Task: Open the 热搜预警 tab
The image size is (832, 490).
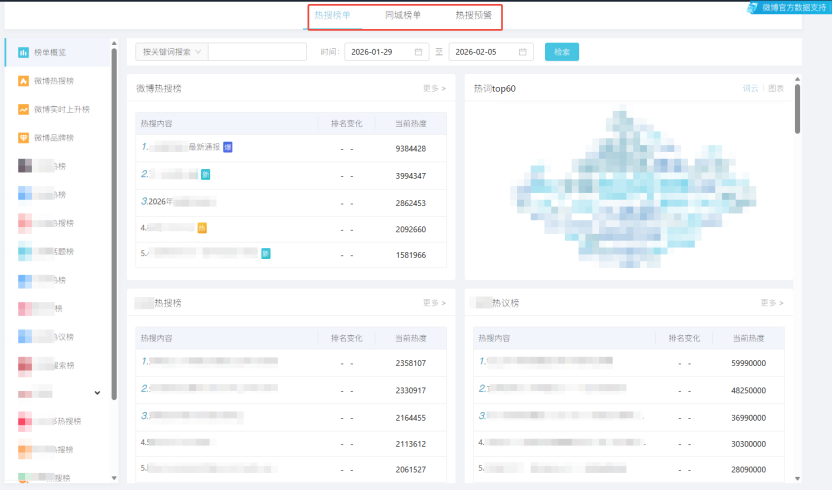Action: 473,16
